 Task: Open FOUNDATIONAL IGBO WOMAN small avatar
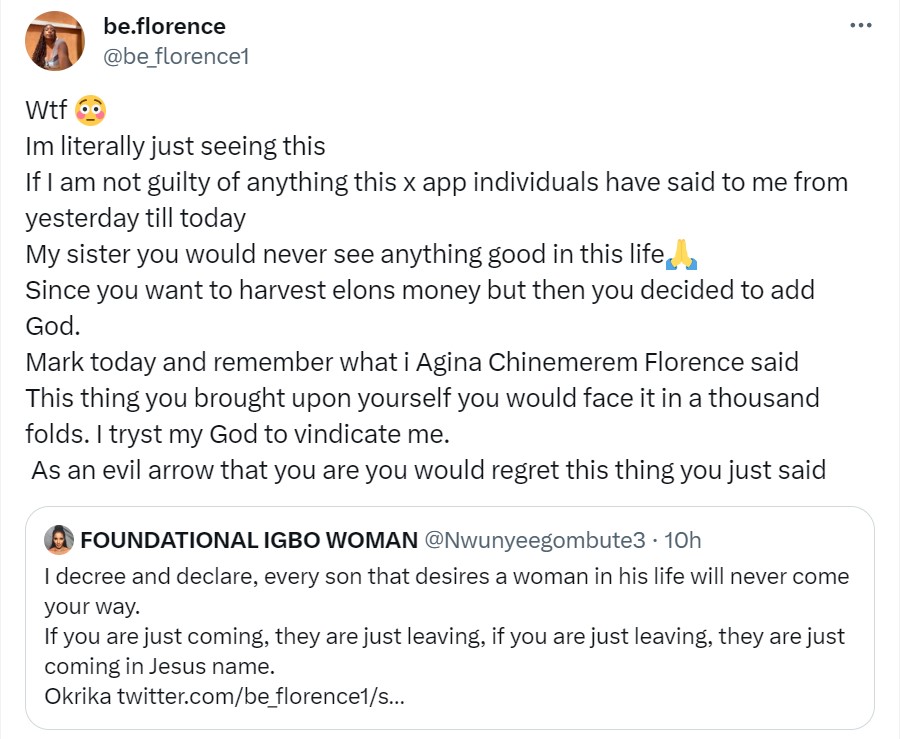pos(59,540)
